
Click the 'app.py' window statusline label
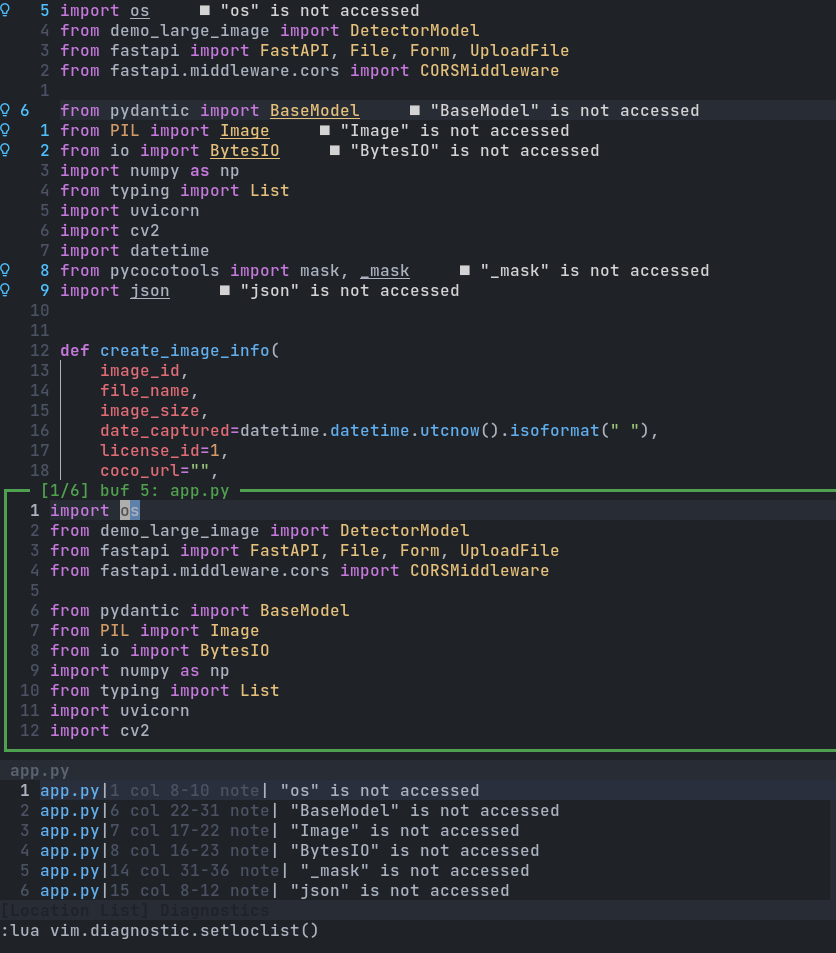point(40,771)
